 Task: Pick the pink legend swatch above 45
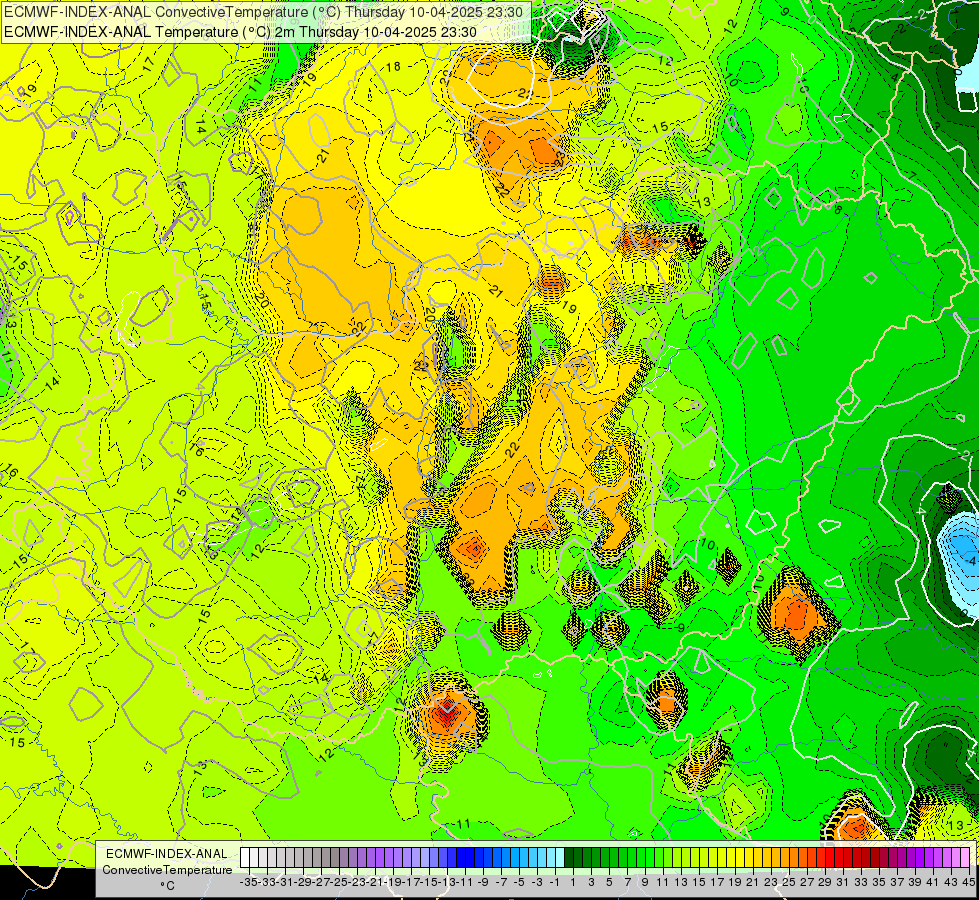(965, 858)
